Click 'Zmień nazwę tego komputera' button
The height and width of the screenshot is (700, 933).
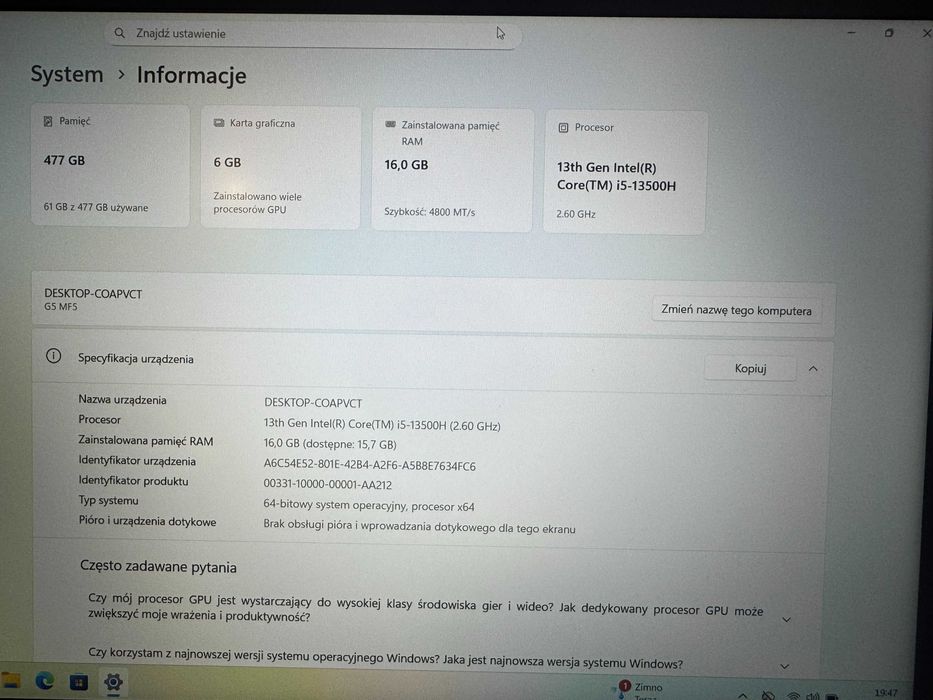click(736, 310)
